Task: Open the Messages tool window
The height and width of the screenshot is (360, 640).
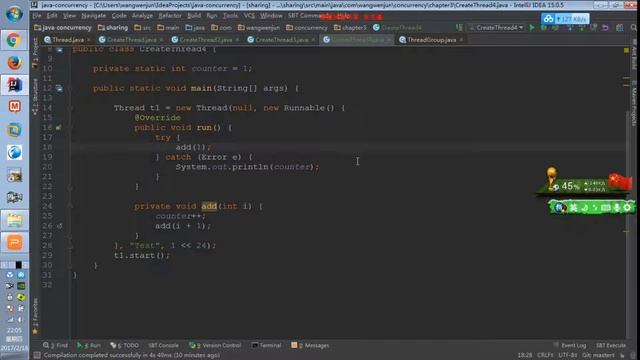Action: 310,345
